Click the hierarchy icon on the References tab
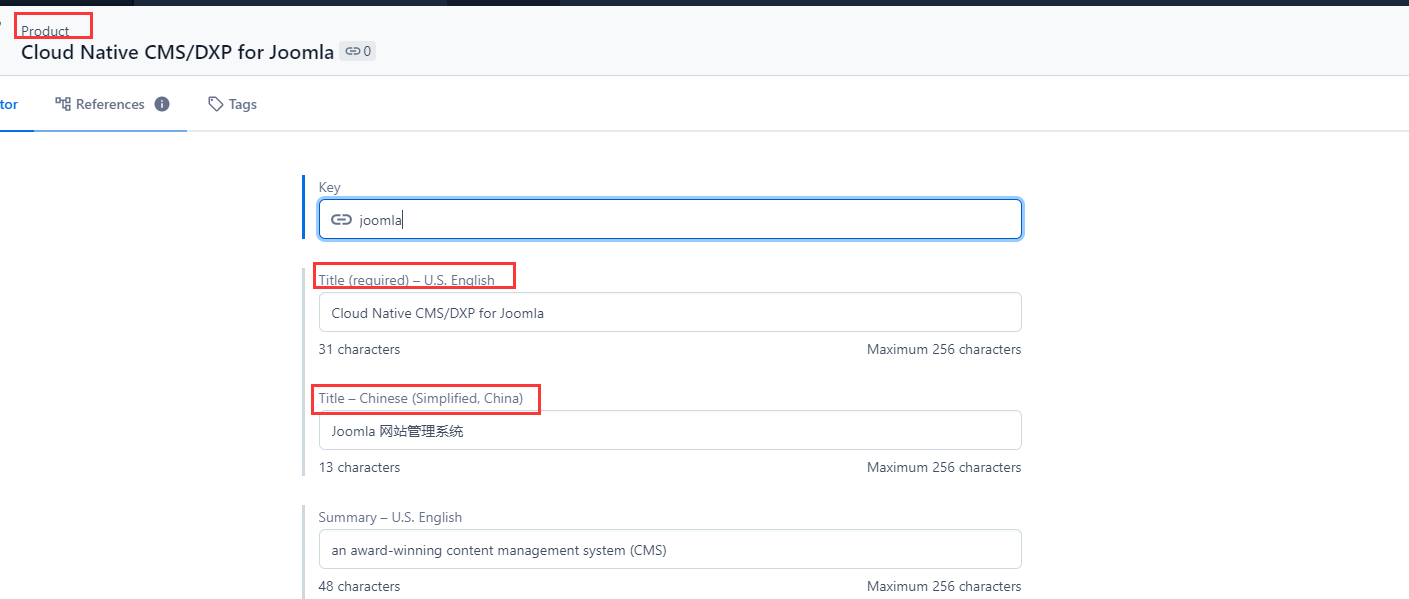Screen dimensions: 1409x599 point(62,103)
